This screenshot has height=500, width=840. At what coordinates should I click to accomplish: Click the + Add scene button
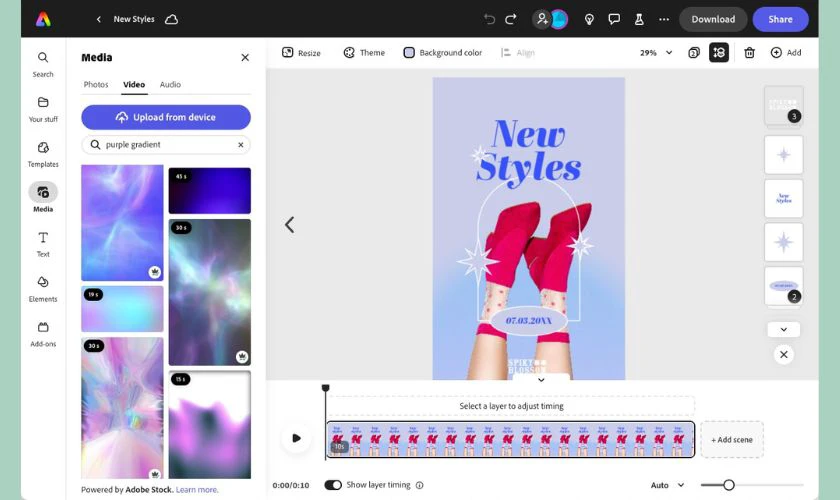[732, 439]
